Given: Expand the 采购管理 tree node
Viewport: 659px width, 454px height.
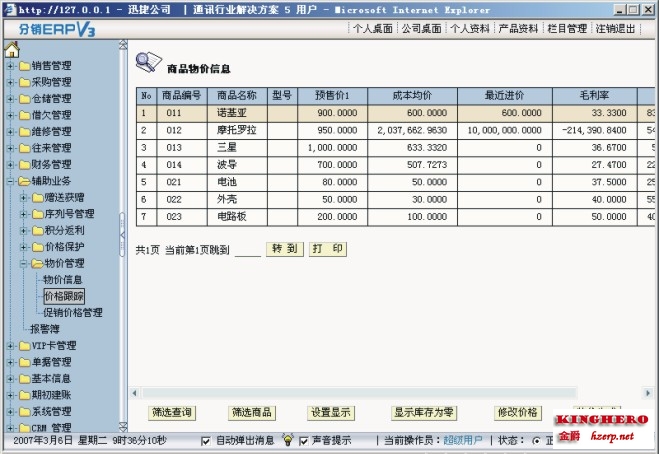Looking at the screenshot, I should [x=11, y=82].
